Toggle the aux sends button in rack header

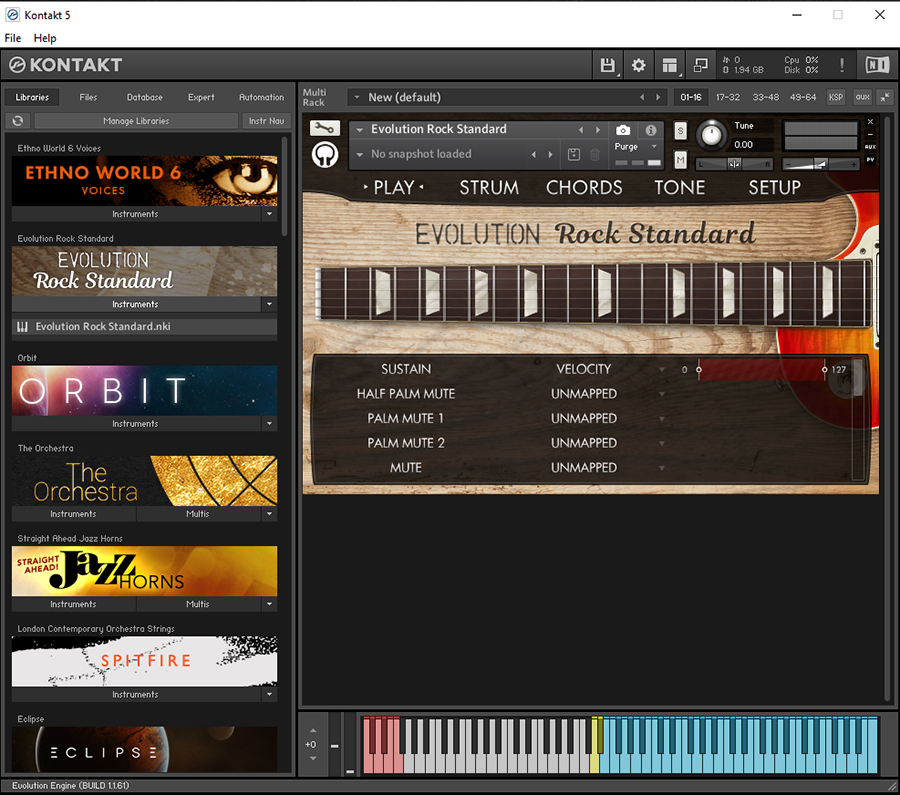(x=862, y=97)
